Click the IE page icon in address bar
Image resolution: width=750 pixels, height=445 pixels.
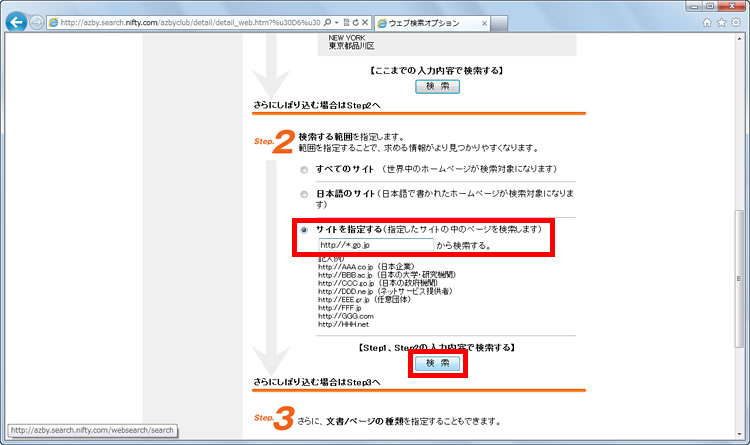54,22
